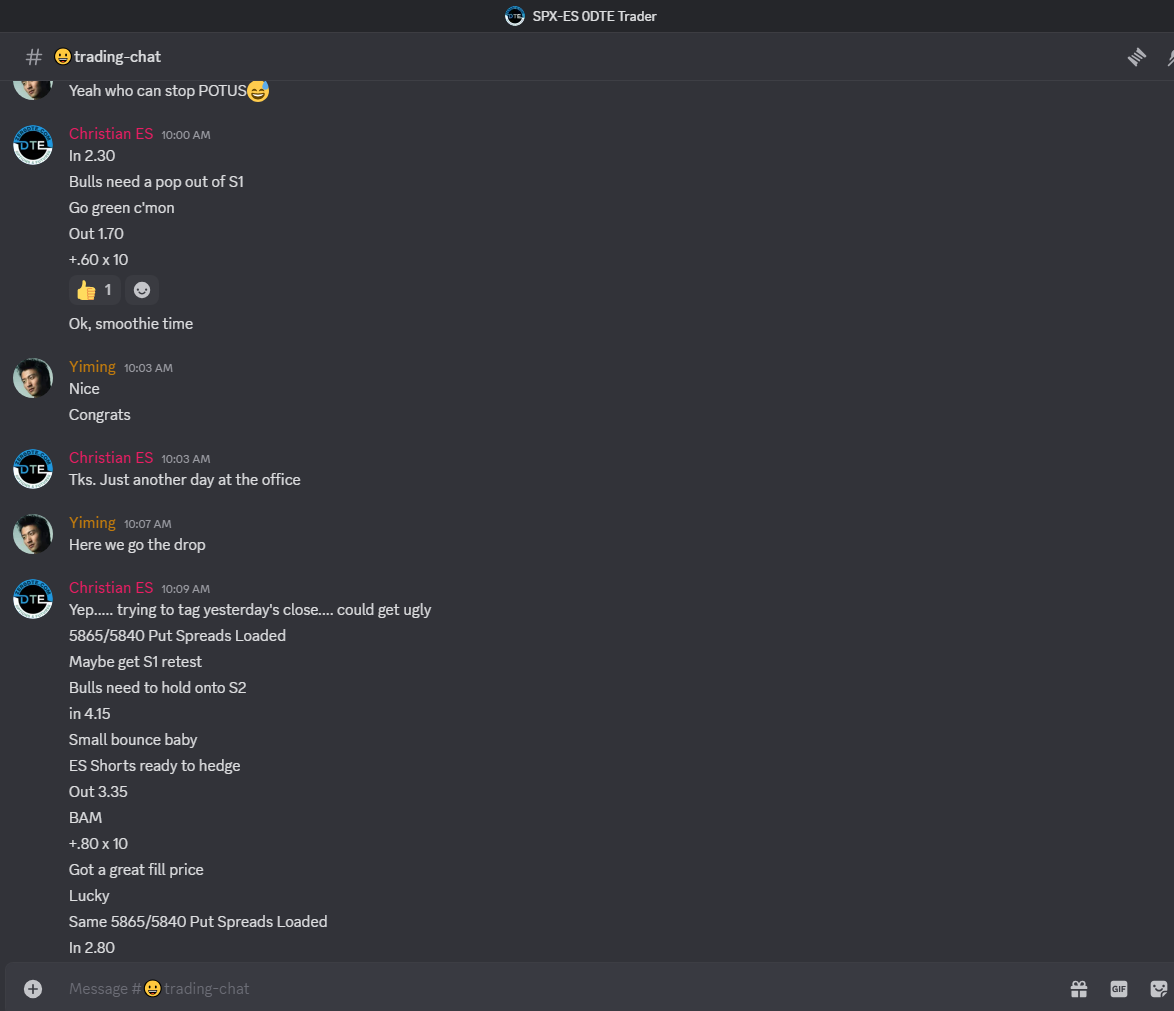
Task: Click Christian ES username at 10:00 AM
Action: coord(111,133)
